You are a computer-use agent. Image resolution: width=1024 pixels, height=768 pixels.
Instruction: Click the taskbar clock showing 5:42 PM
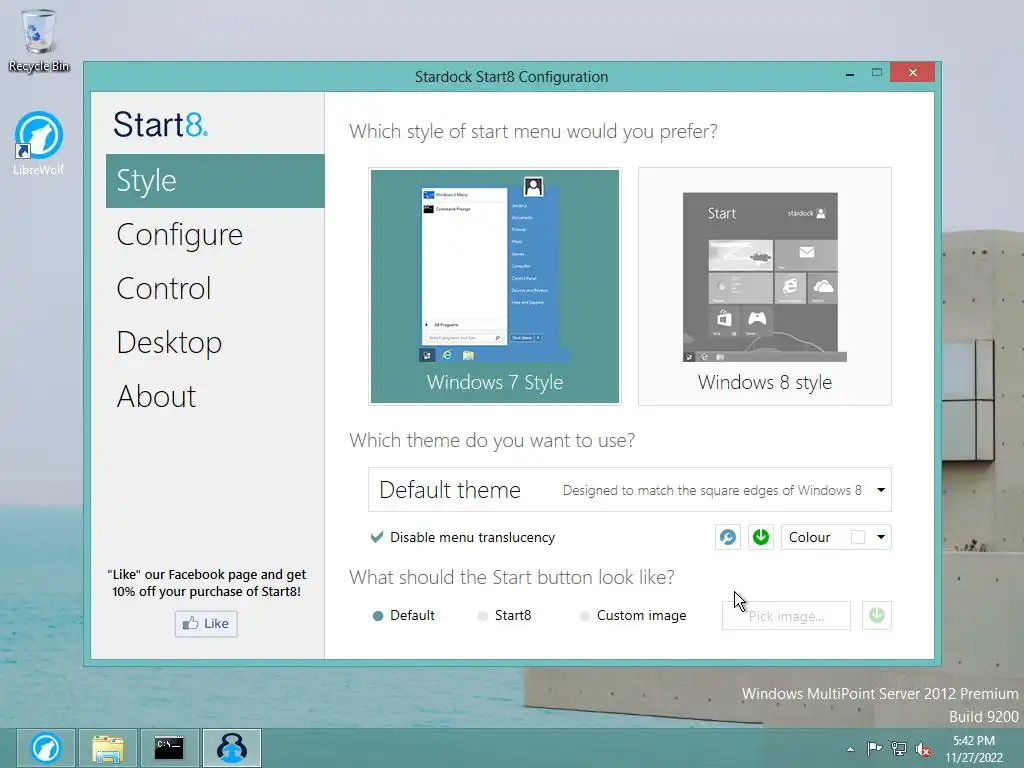click(x=974, y=749)
